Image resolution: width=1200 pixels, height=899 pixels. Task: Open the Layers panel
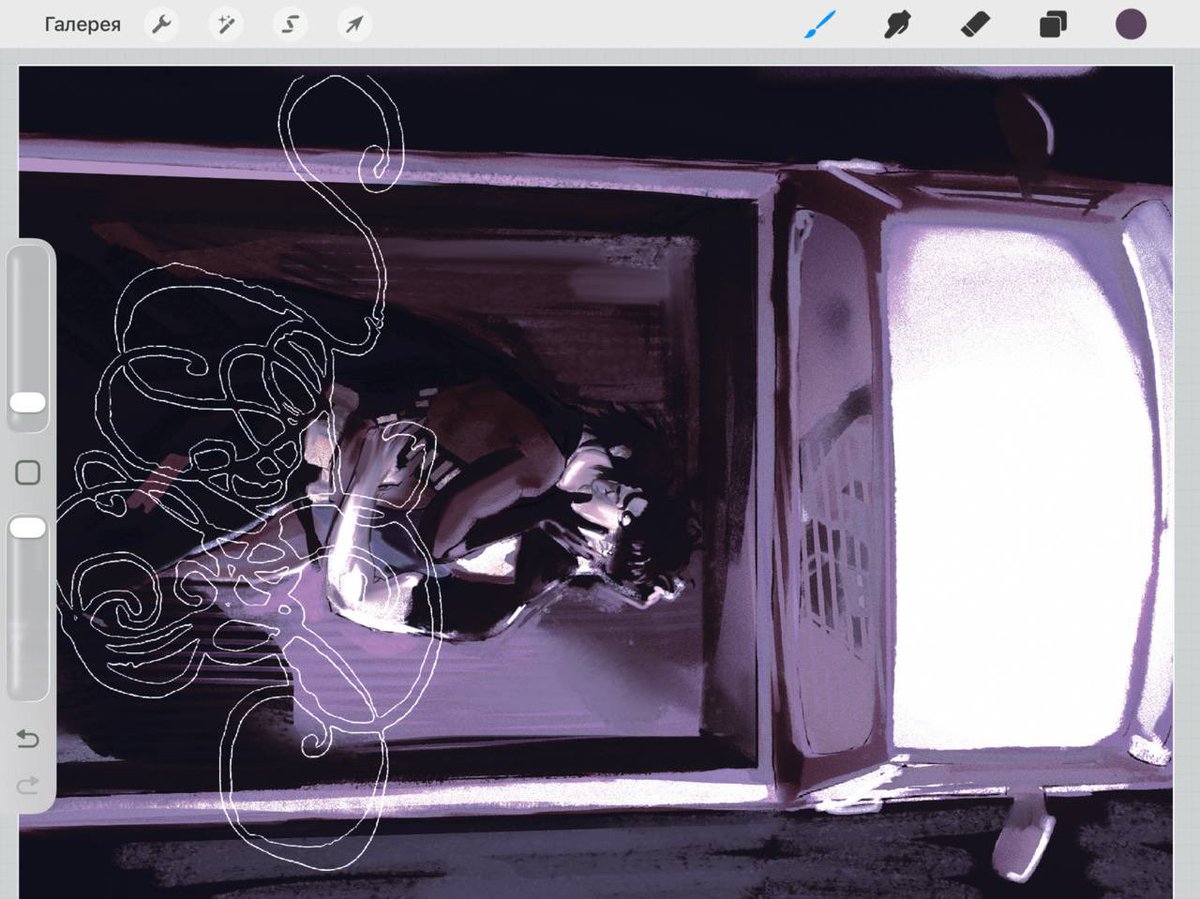pos(1052,25)
